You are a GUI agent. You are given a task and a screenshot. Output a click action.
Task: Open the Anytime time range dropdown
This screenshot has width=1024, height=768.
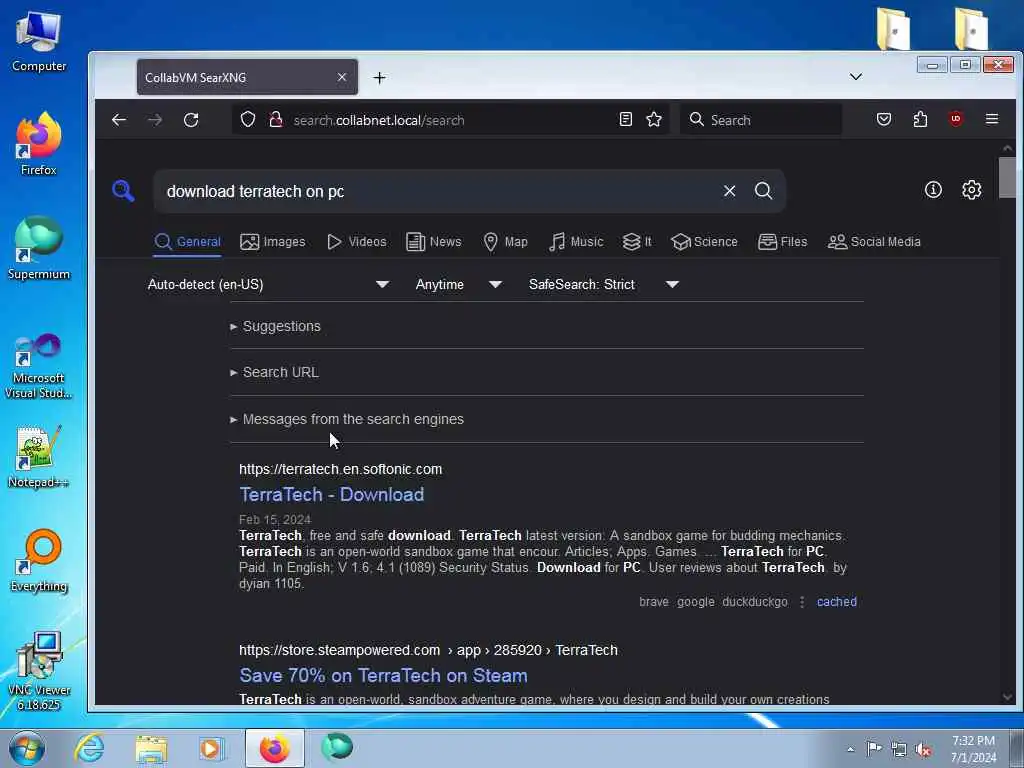point(458,284)
